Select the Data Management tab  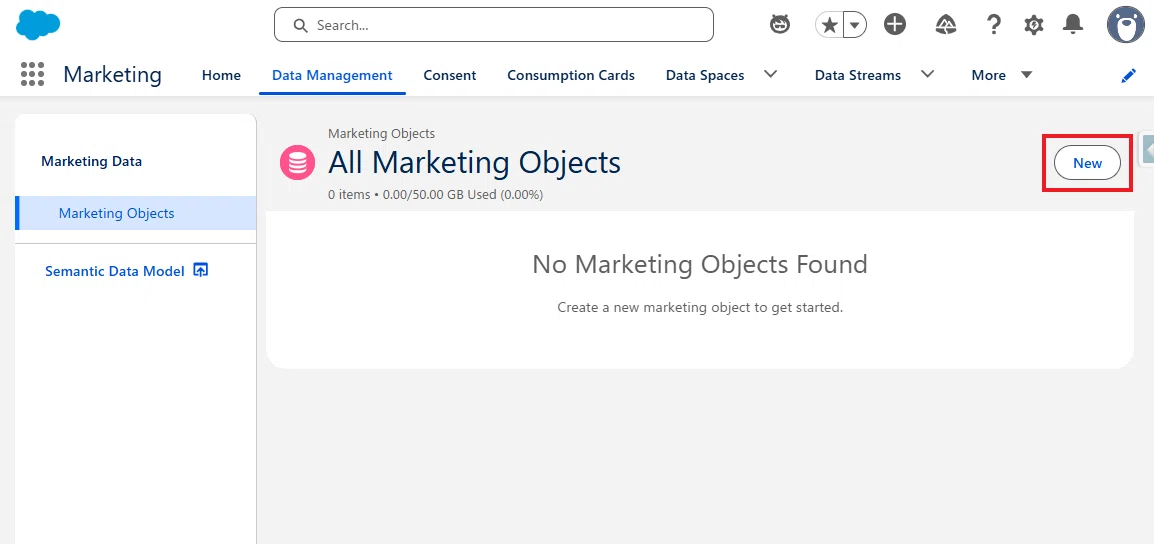(x=332, y=75)
